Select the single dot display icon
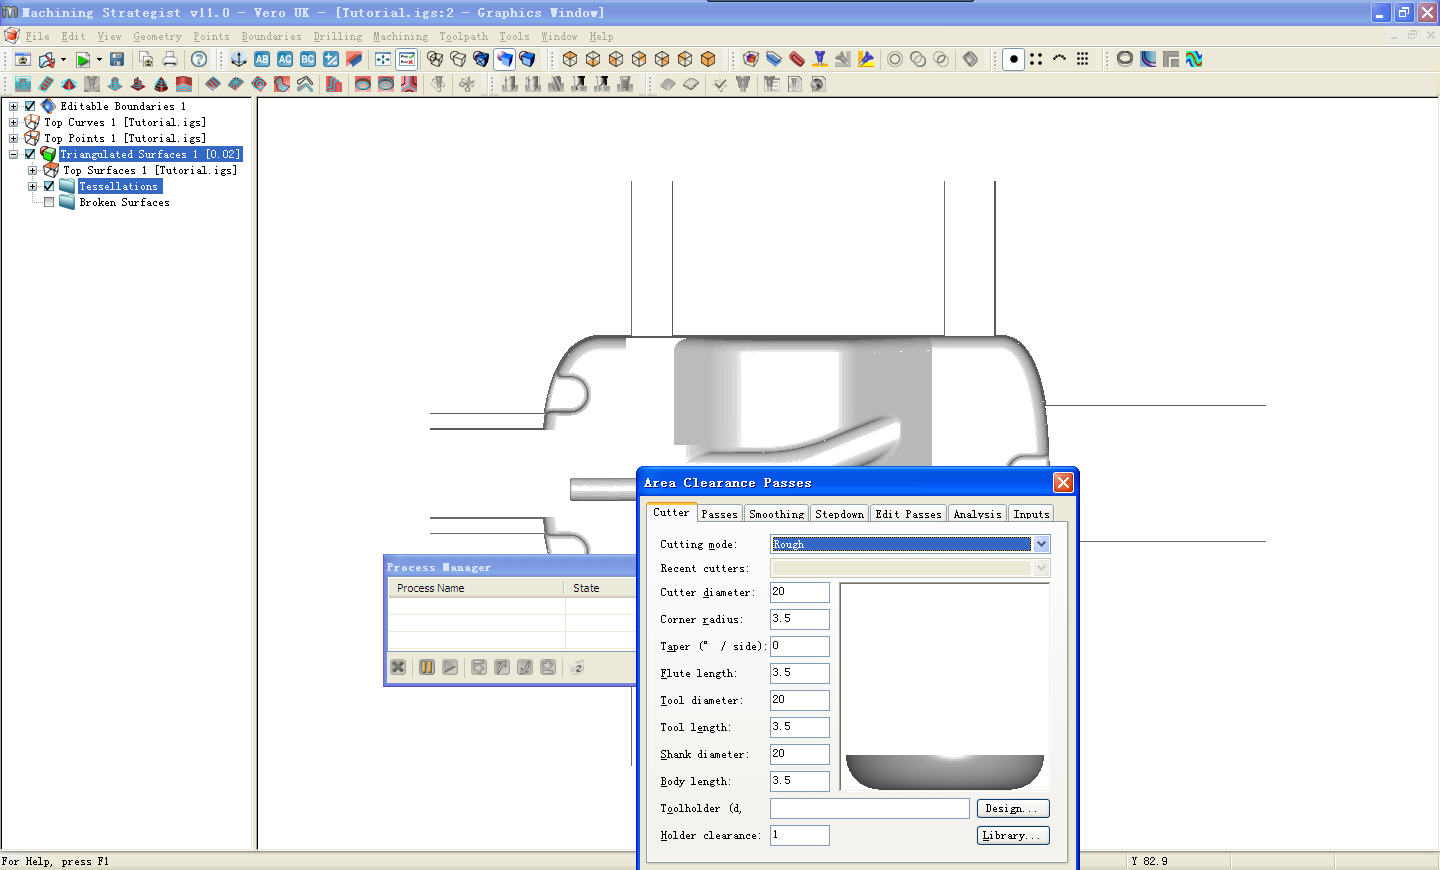The width and height of the screenshot is (1440, 870). pos(1013,60)
